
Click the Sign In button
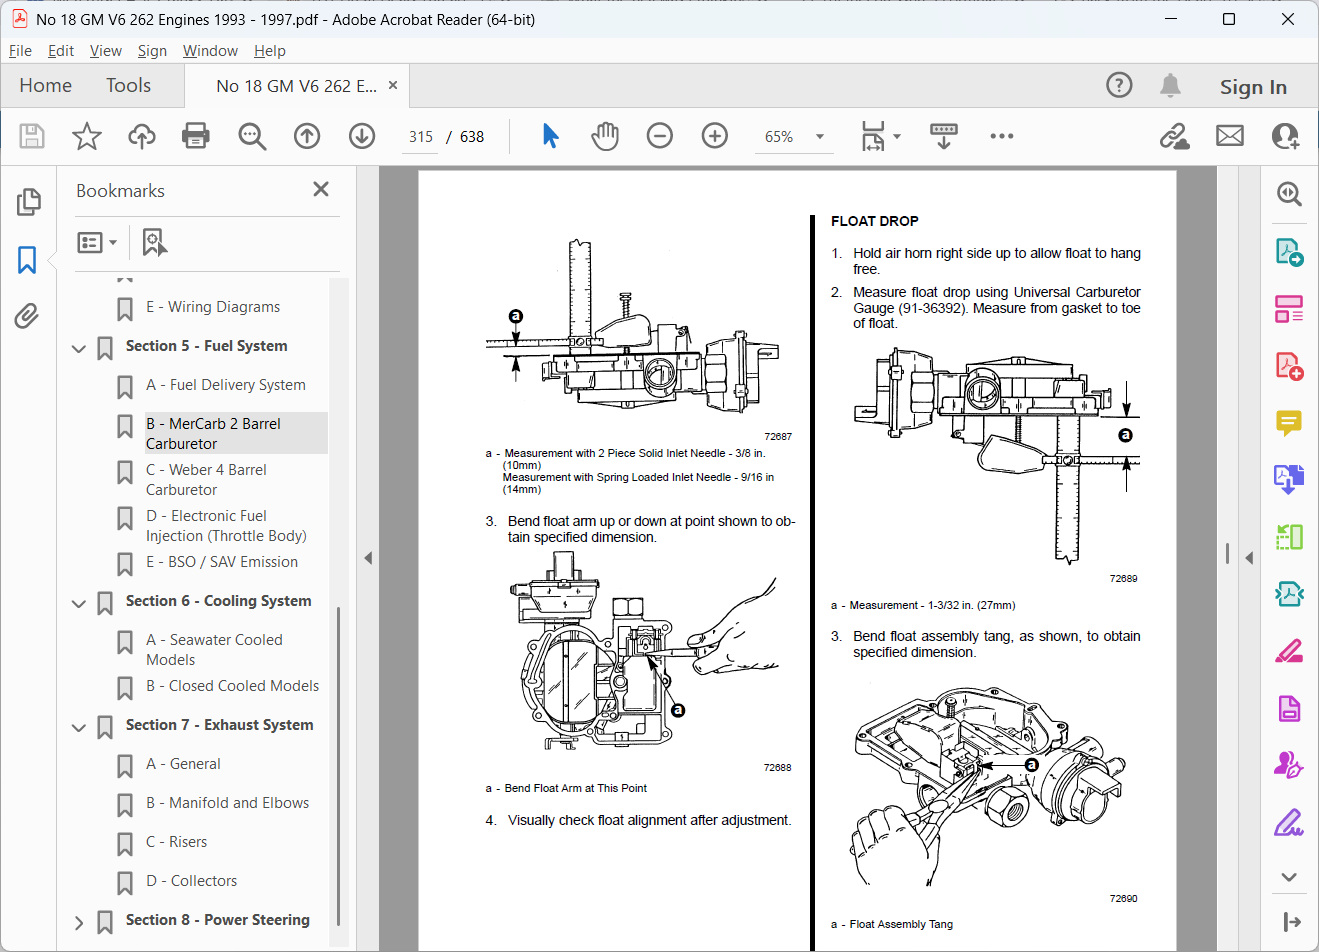point(1253,87)
